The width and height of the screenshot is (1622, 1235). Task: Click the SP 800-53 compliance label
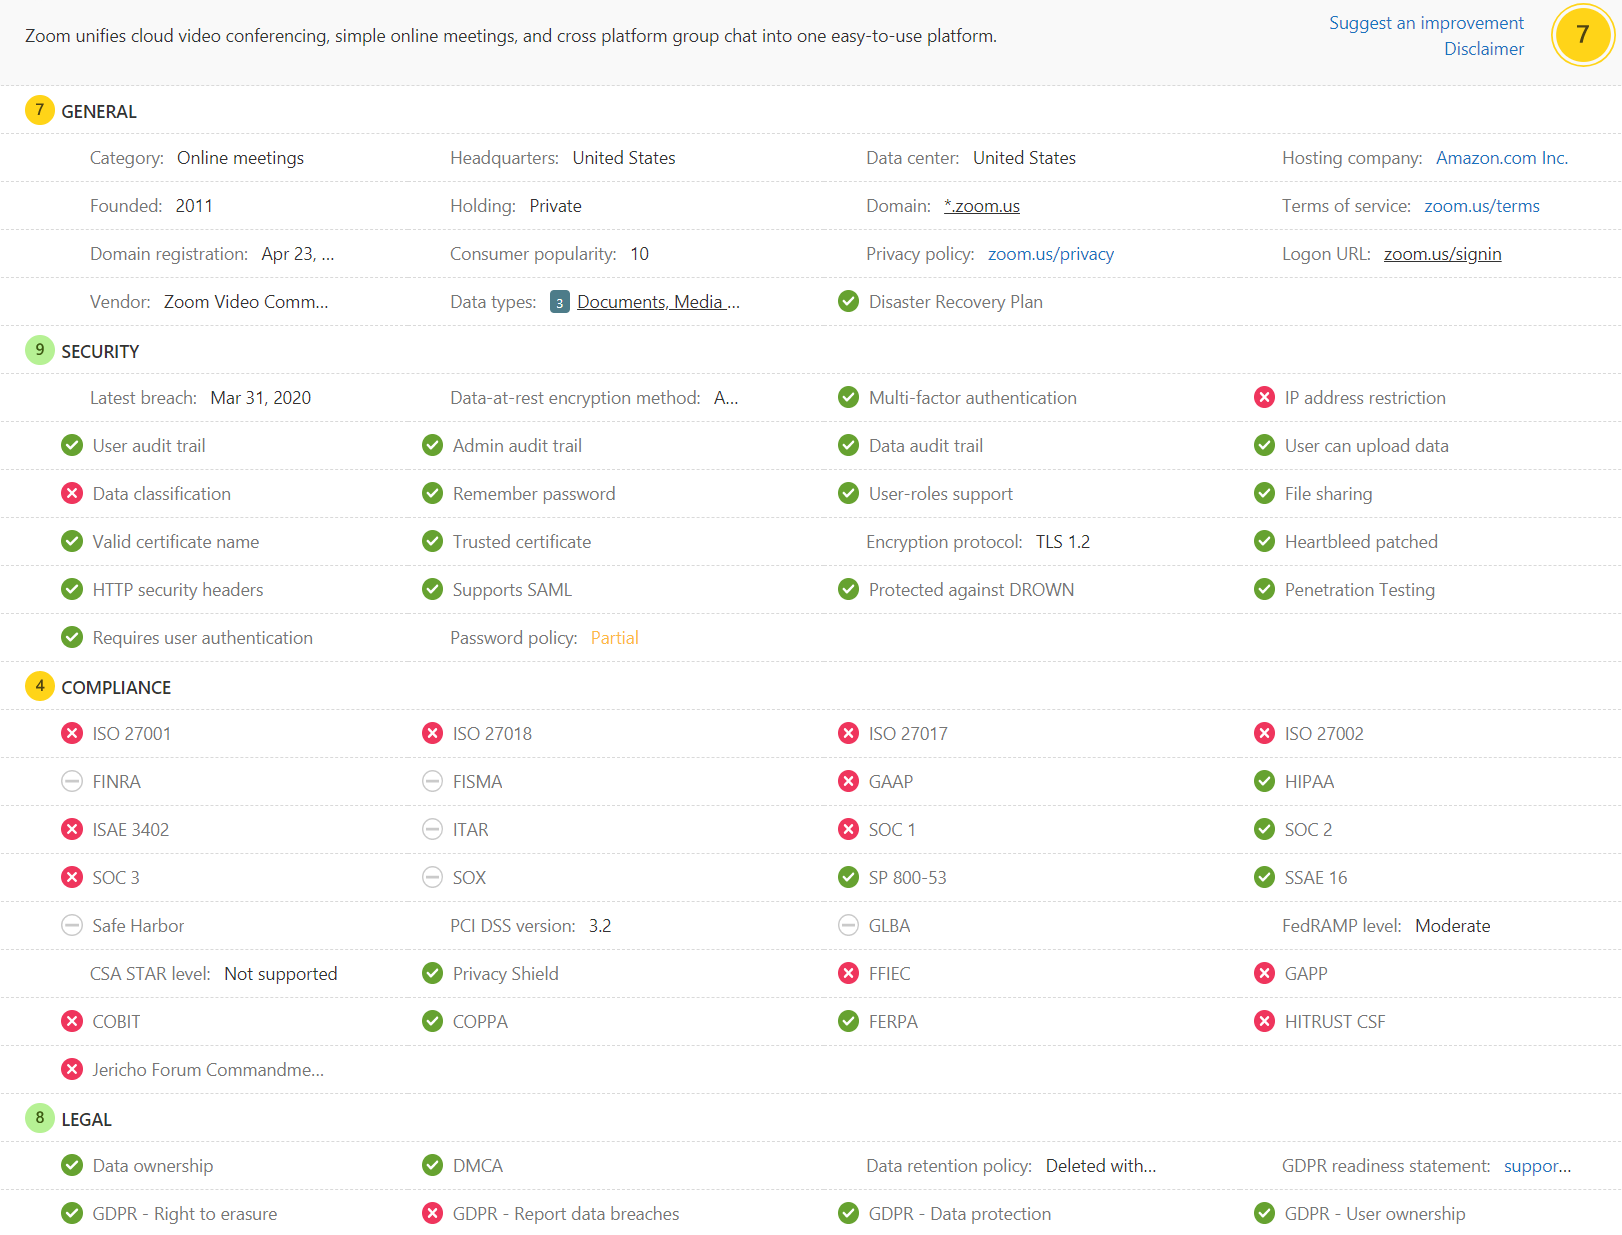(x=907, y=878)
